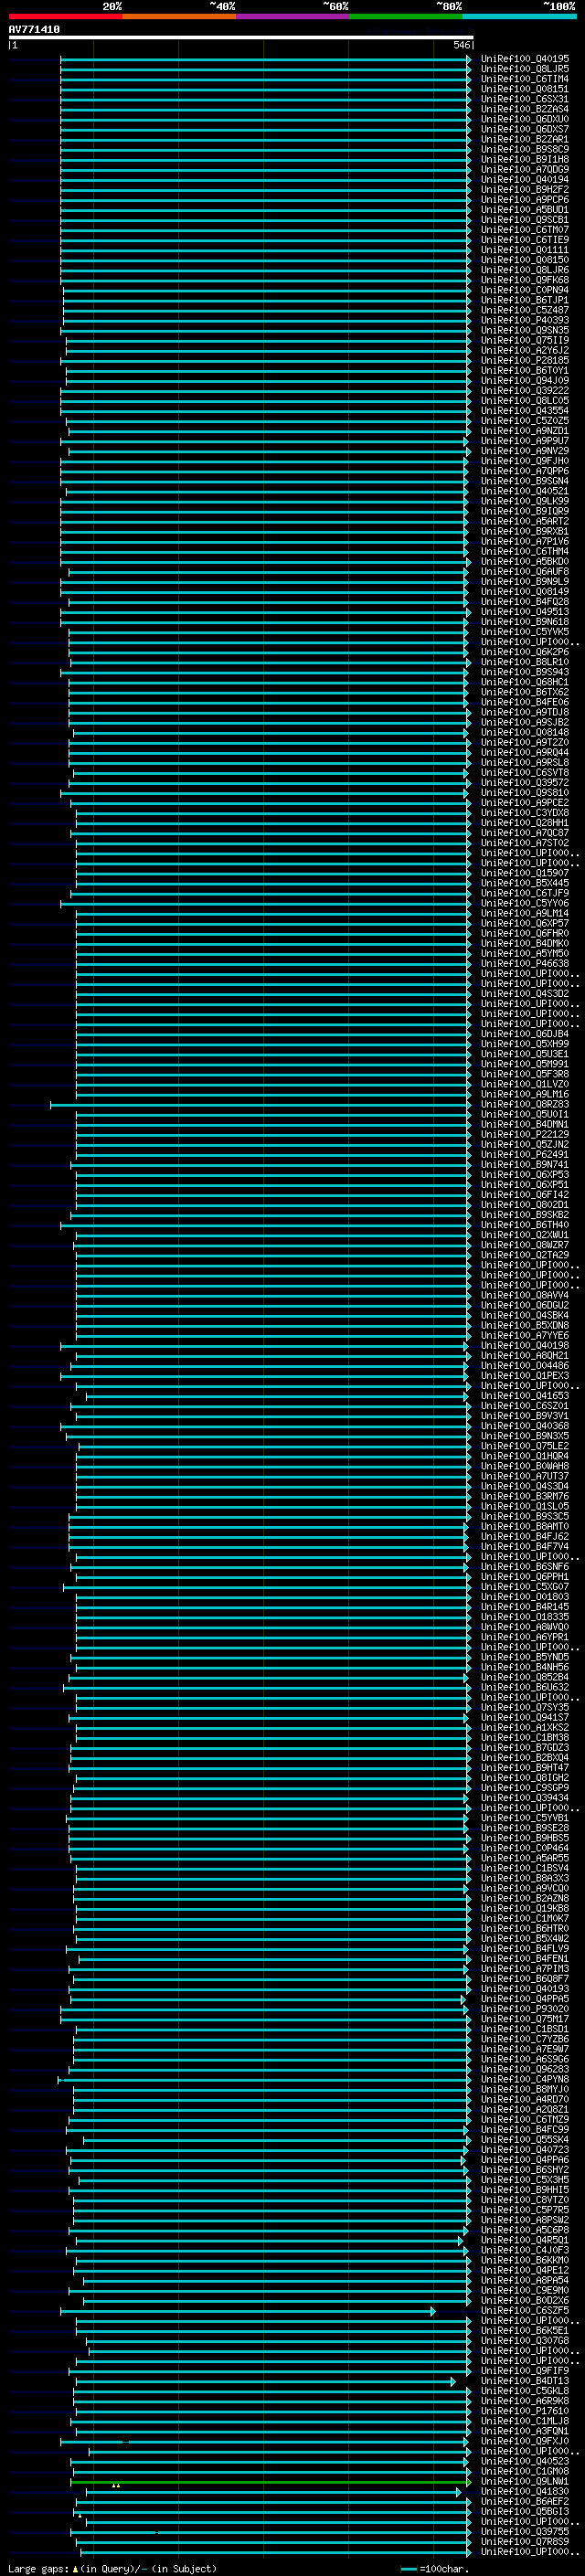This screenshot has width=585, height=2576.
Task: Click label UniRef100_Q40194
Action: coord(525,180)
